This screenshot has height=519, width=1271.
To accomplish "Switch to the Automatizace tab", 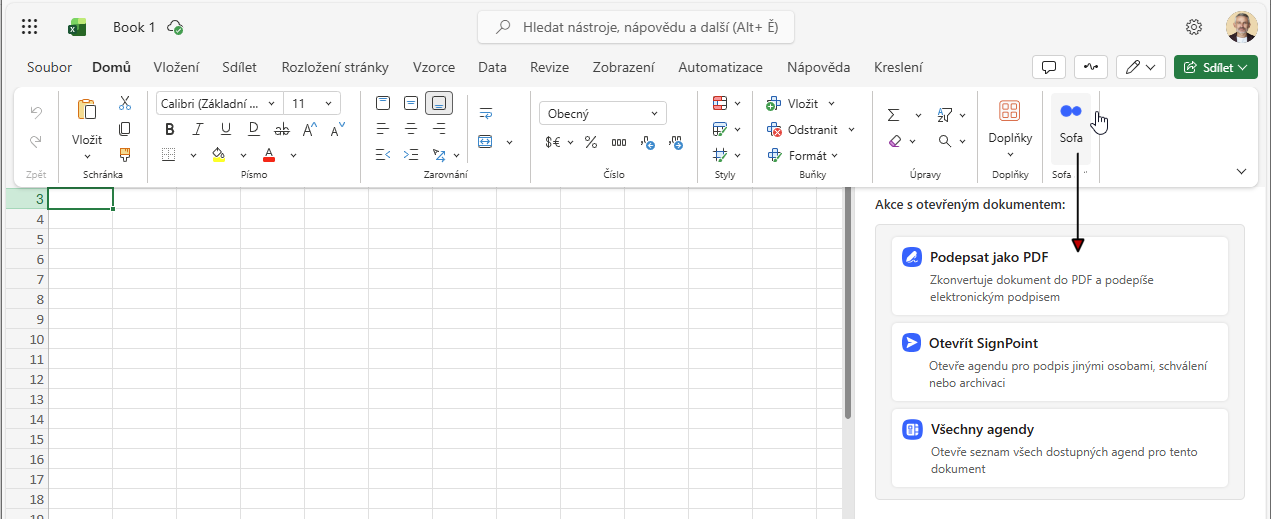I will coord(720,68).
